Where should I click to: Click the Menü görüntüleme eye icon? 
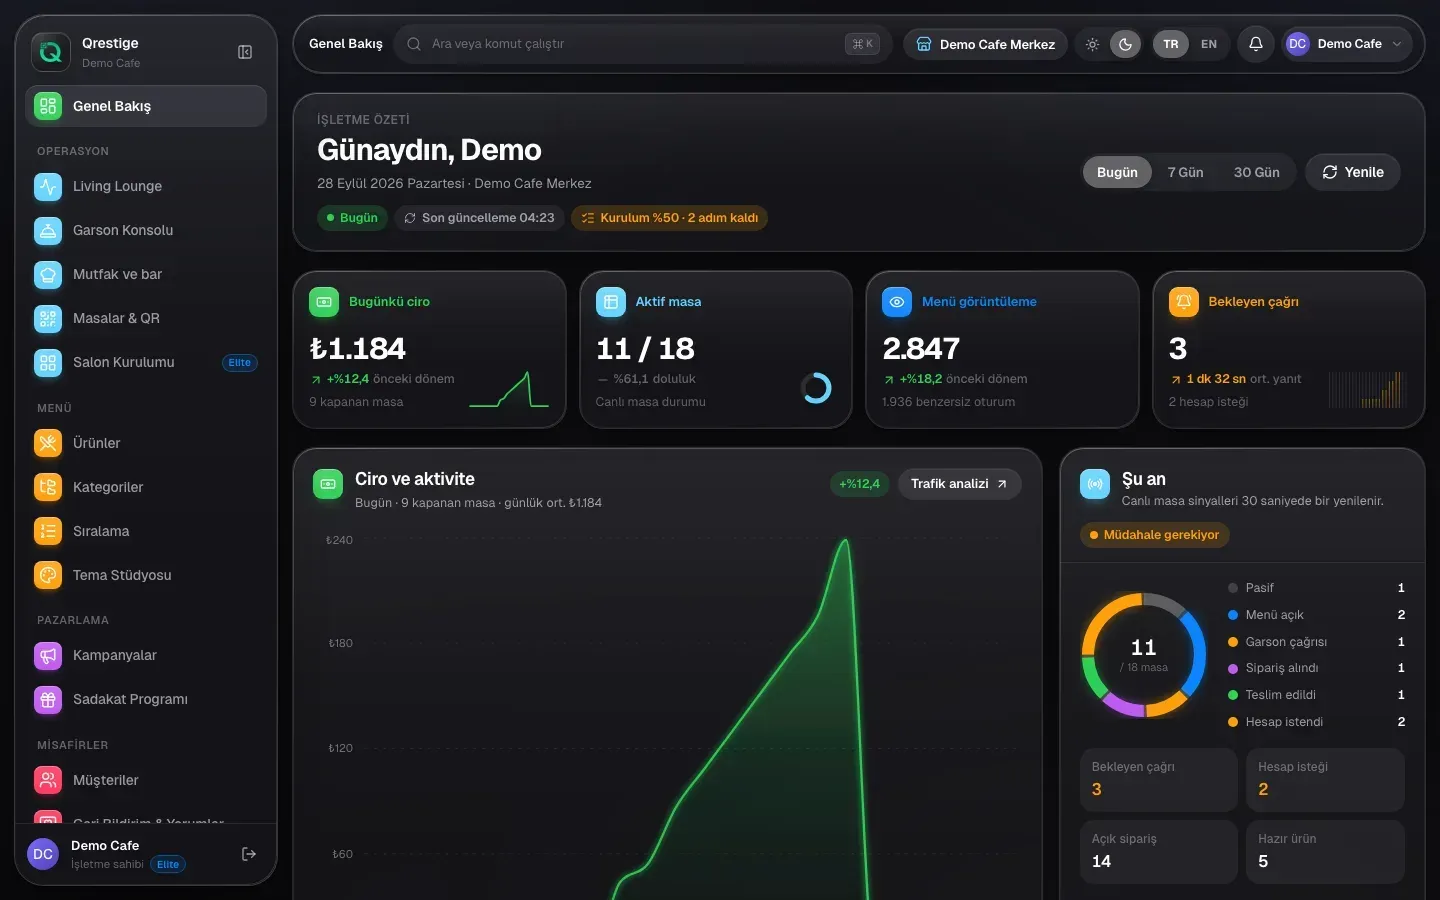pos(897,302)
